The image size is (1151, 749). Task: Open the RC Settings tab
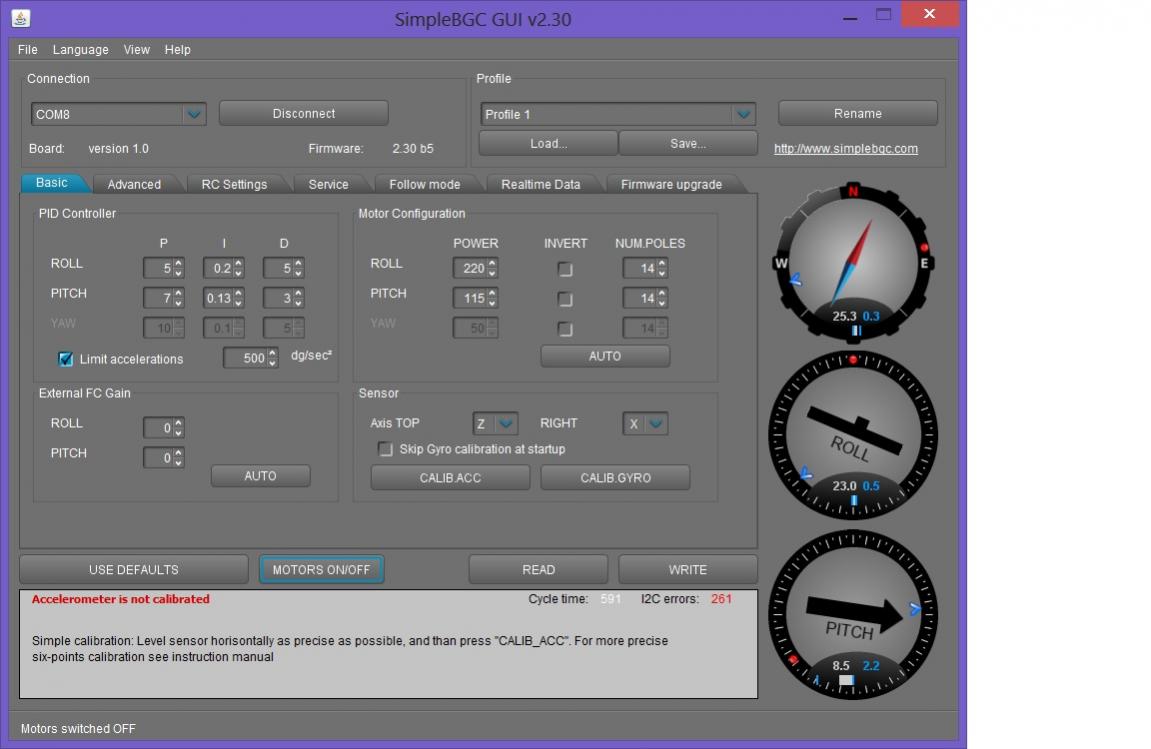tap(234, 184)
